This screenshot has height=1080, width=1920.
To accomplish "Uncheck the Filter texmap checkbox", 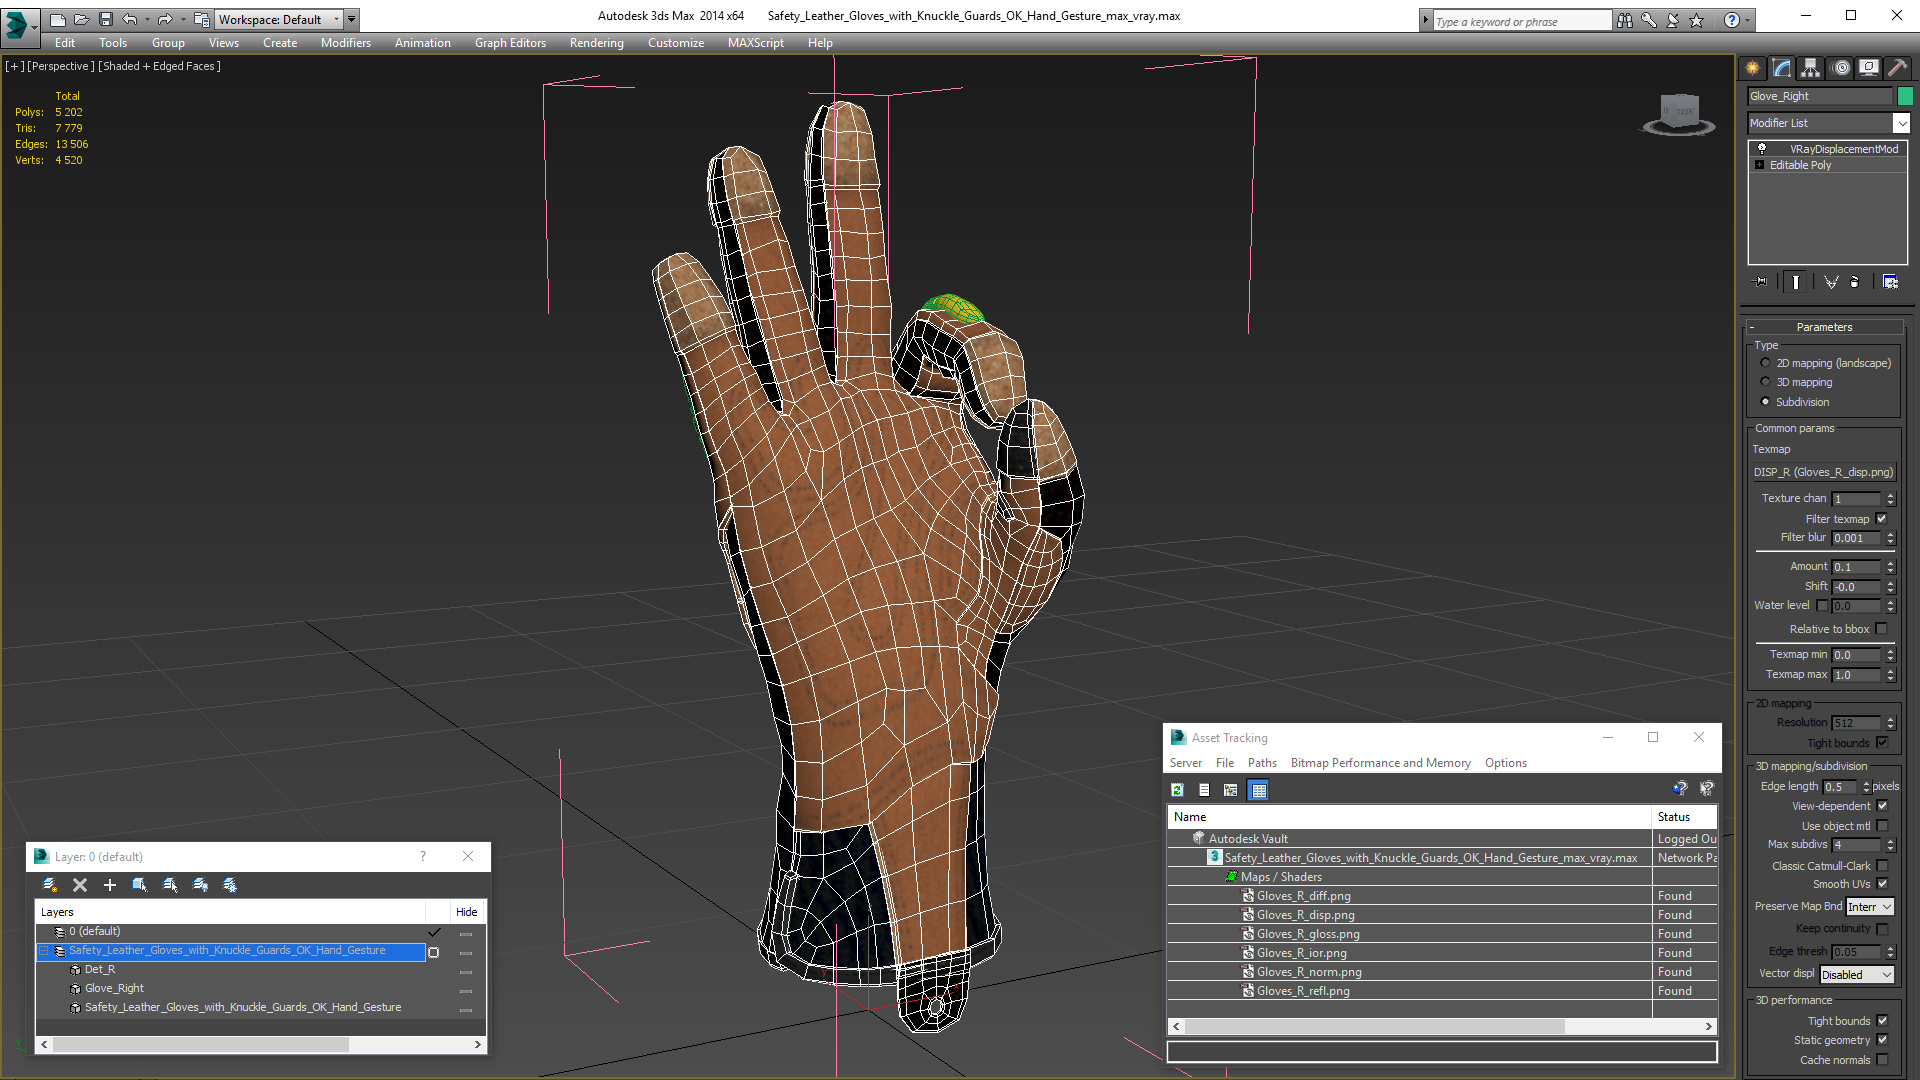I will click(1881, 519).
